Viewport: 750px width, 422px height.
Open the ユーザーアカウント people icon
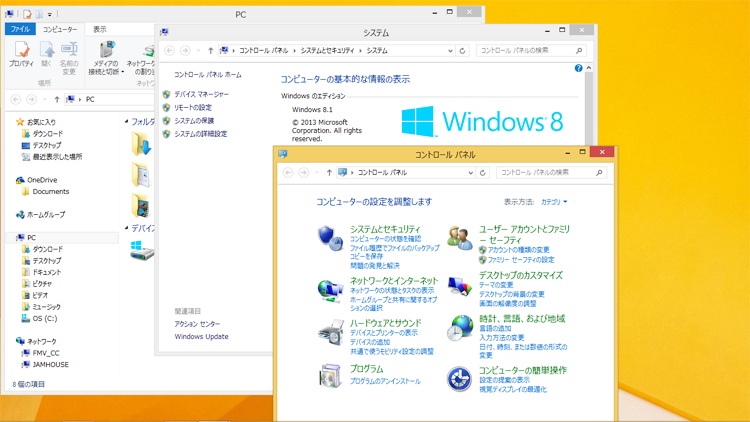click(x=460, y=238)
